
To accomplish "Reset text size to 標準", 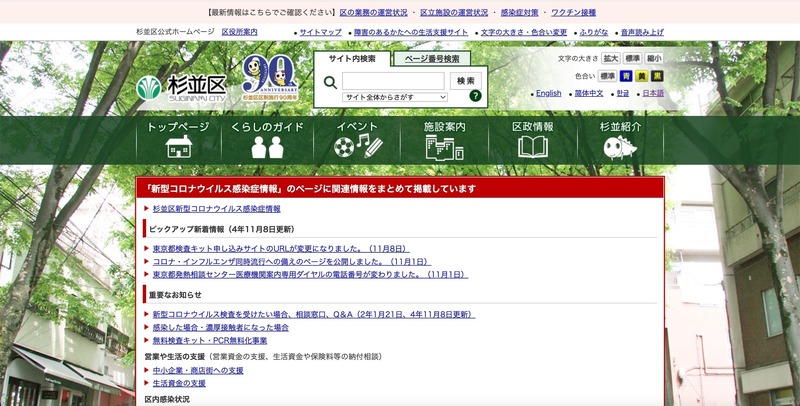I will pyautogui.click(x=632, y=59).
